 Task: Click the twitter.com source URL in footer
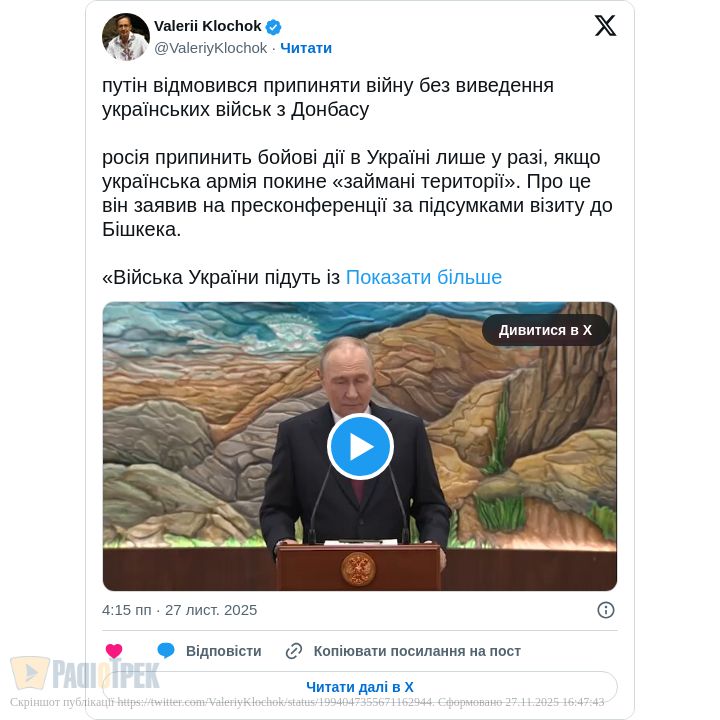pyautogui.click(x=275, y=702)
